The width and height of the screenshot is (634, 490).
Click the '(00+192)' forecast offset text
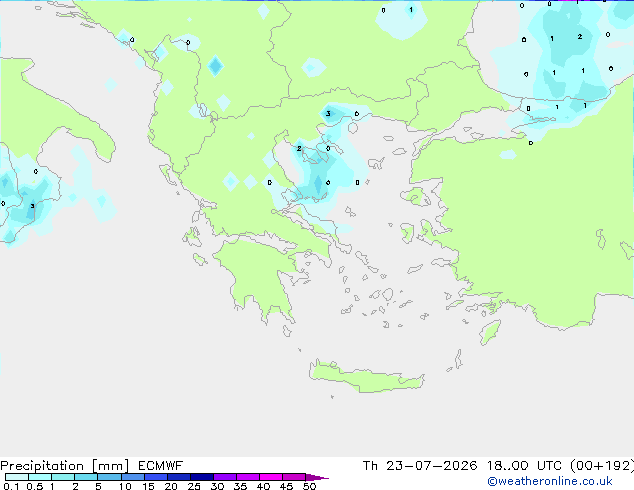[x=602, y=466]
